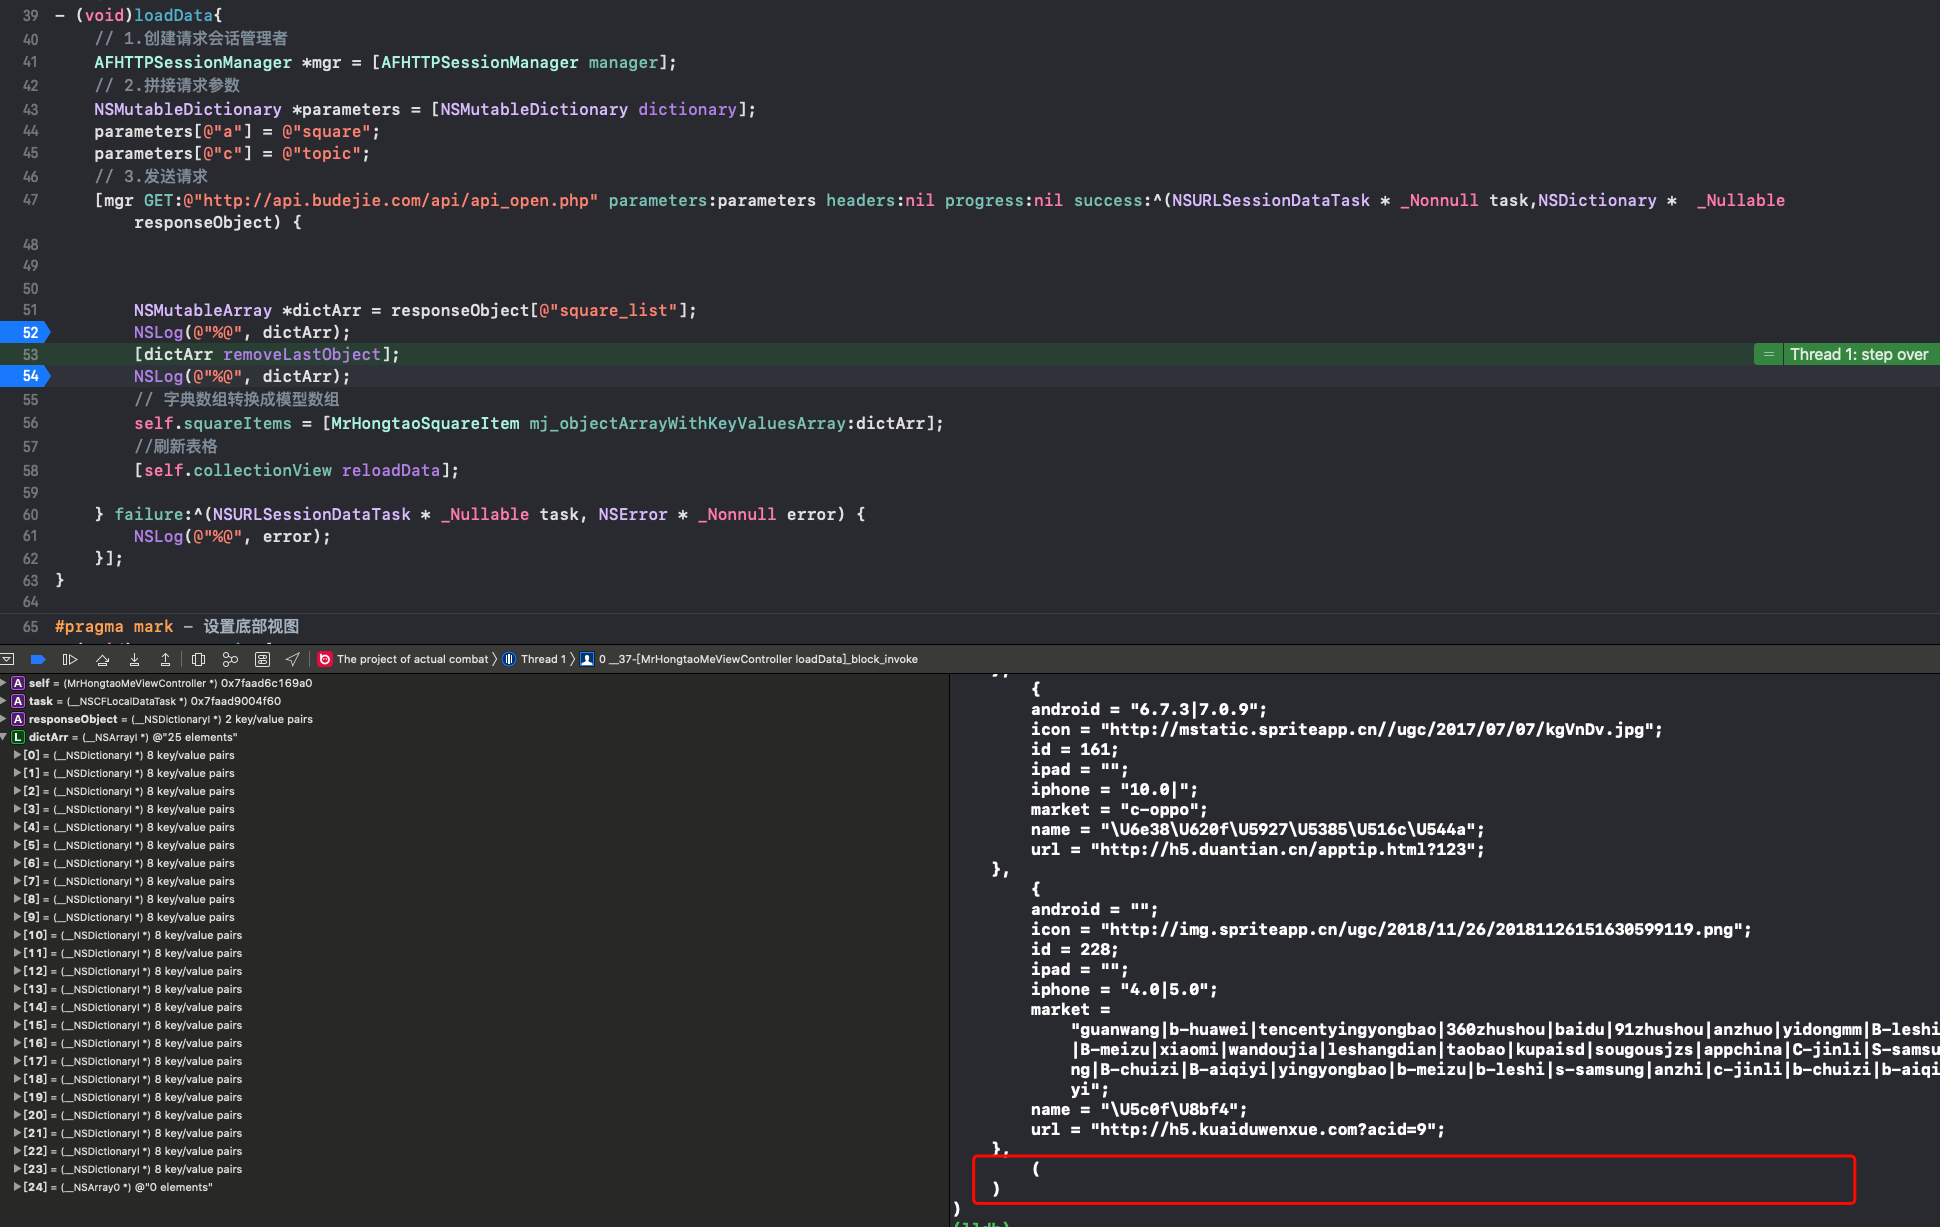Click the console url 'h5.duantian.cn/apptip.html?123'
Screen dimensions: 1940x1227
click(x=1287, y=849)
